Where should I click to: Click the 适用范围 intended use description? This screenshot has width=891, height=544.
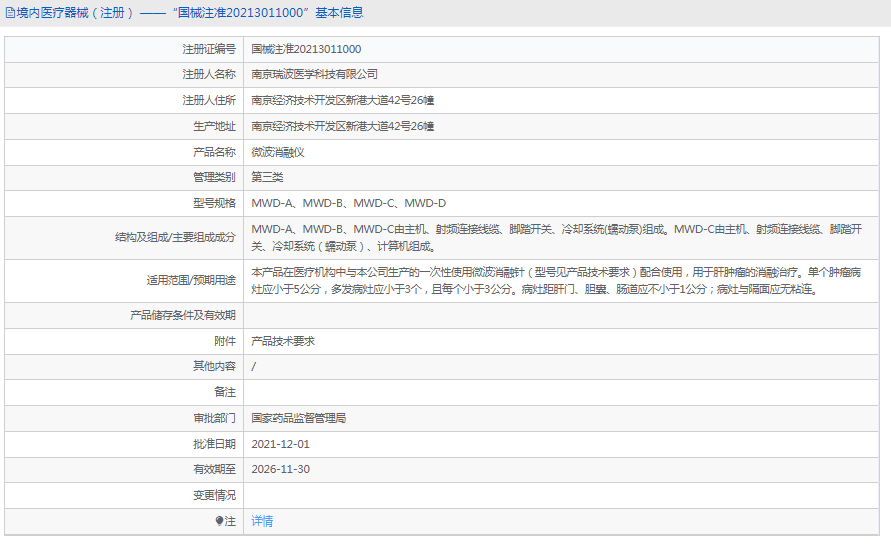(556, 281)
